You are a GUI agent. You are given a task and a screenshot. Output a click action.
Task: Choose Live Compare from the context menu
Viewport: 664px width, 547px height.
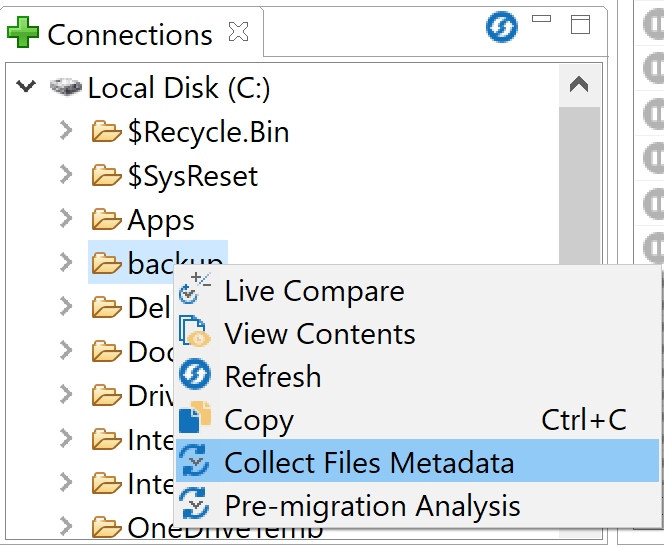coord(314,291)
